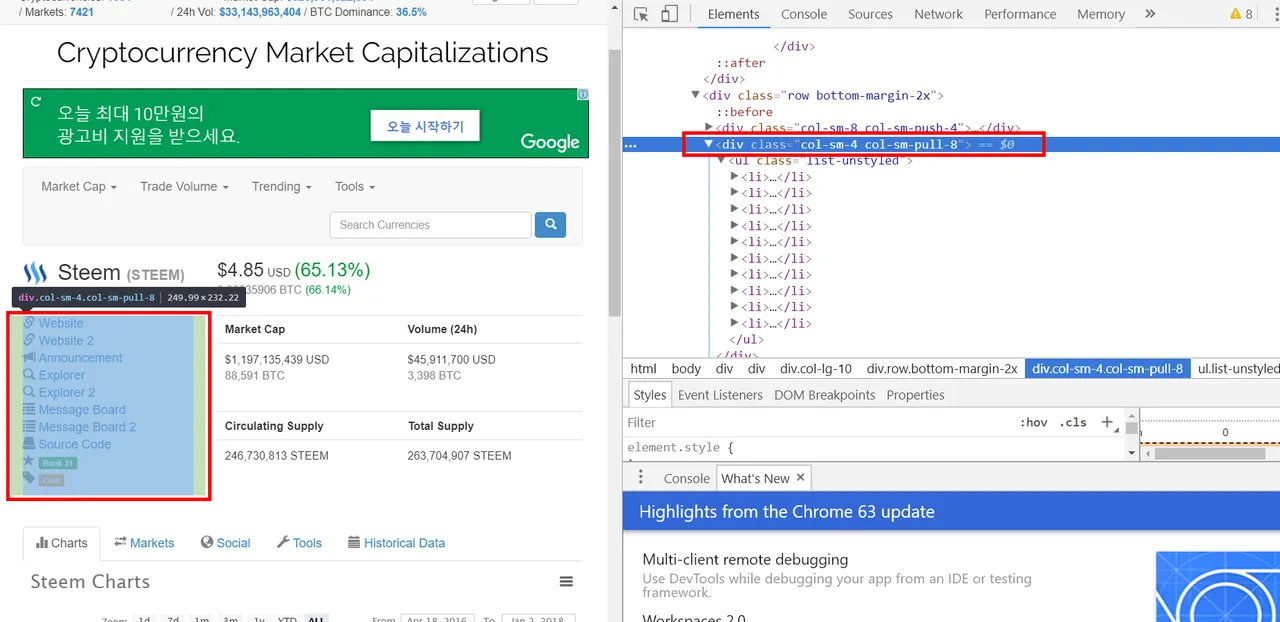The image size is (1280, 622).
Task: Click the tag icon next to Coin label
Action: point(29,478)
